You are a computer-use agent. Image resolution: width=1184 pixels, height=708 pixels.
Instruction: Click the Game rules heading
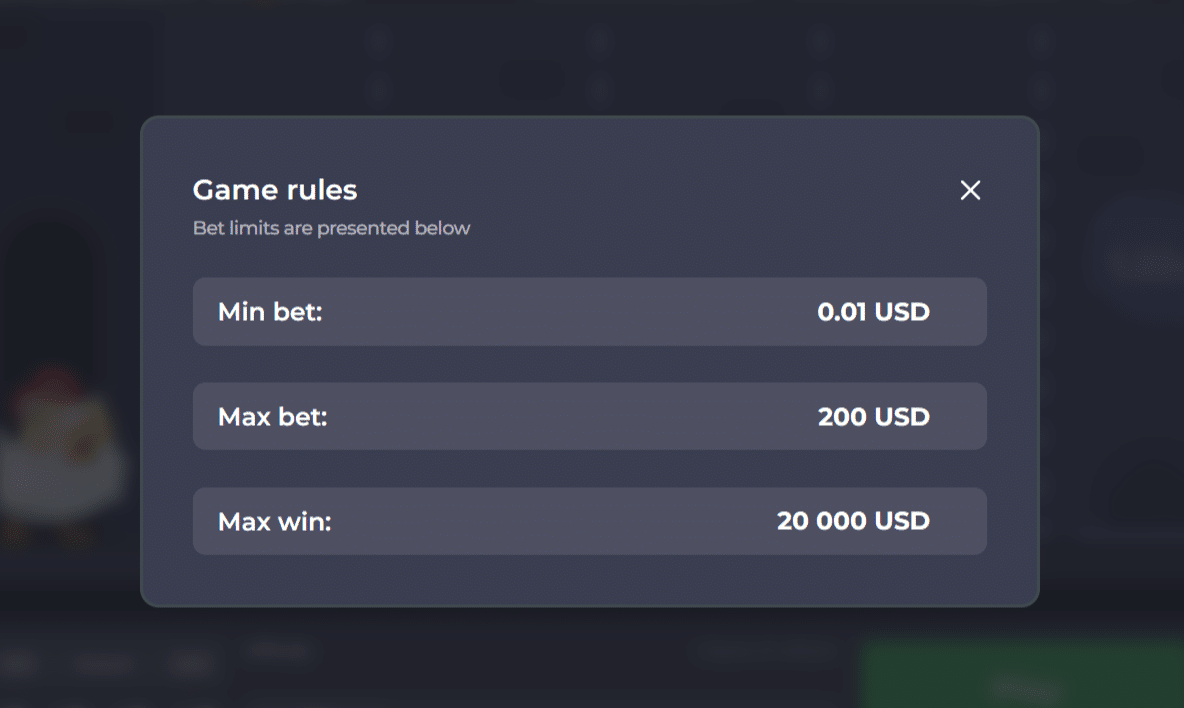click(275, 190)
